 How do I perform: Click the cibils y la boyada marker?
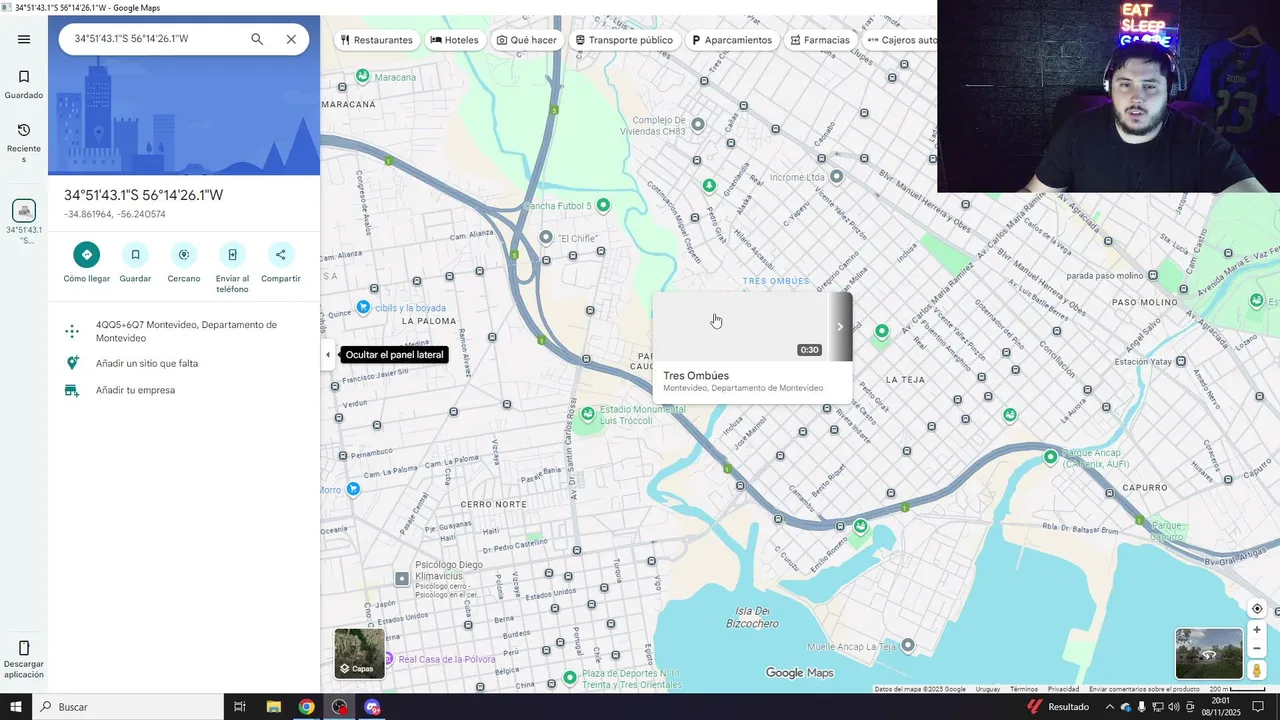(363, 307)
